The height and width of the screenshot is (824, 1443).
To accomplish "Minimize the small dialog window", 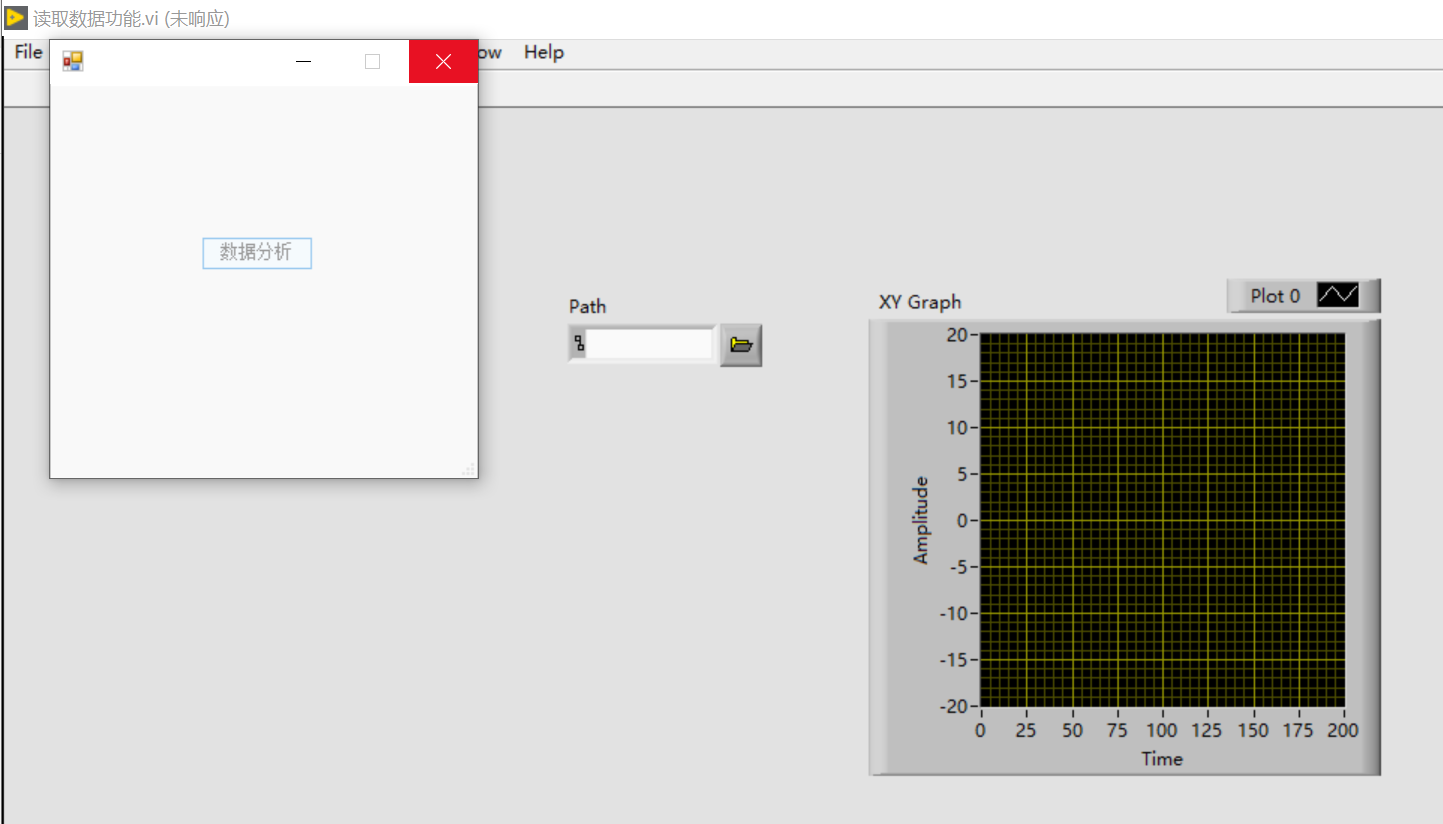I will (304, 62).
